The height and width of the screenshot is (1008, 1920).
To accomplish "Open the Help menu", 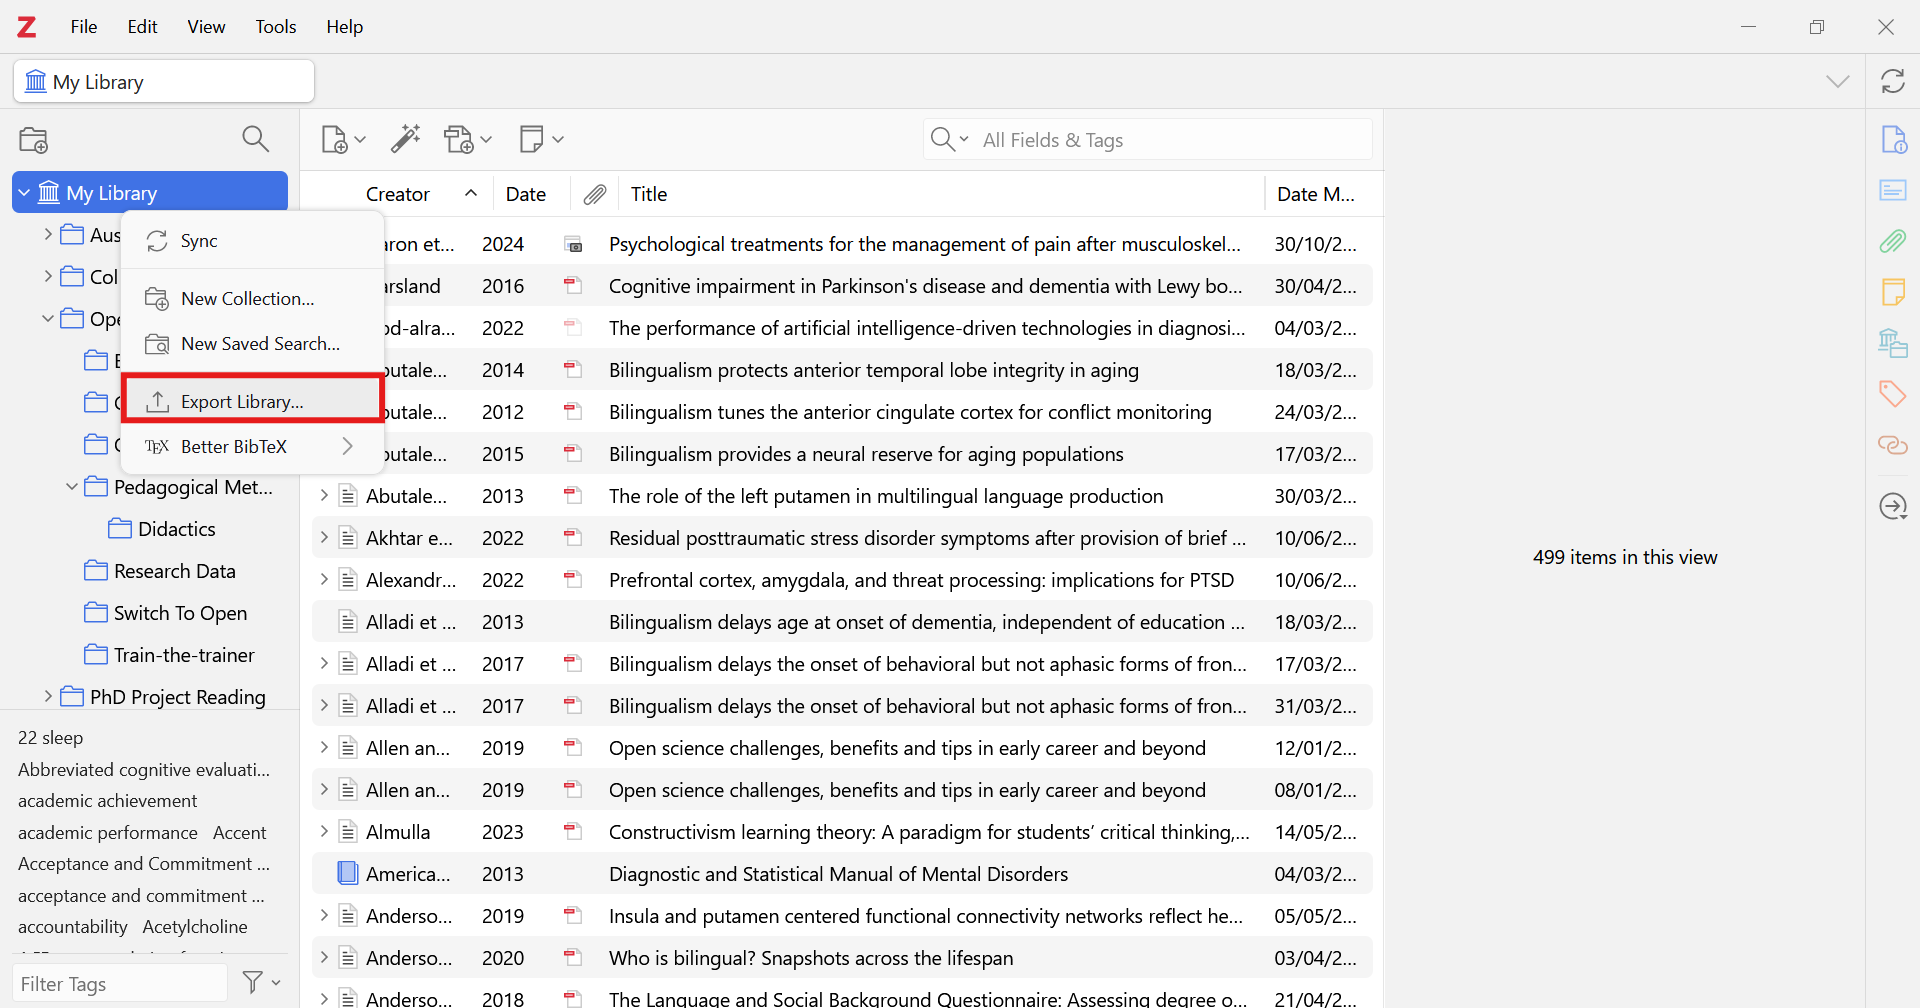I will pyautogui.click(x=344, y=27).
